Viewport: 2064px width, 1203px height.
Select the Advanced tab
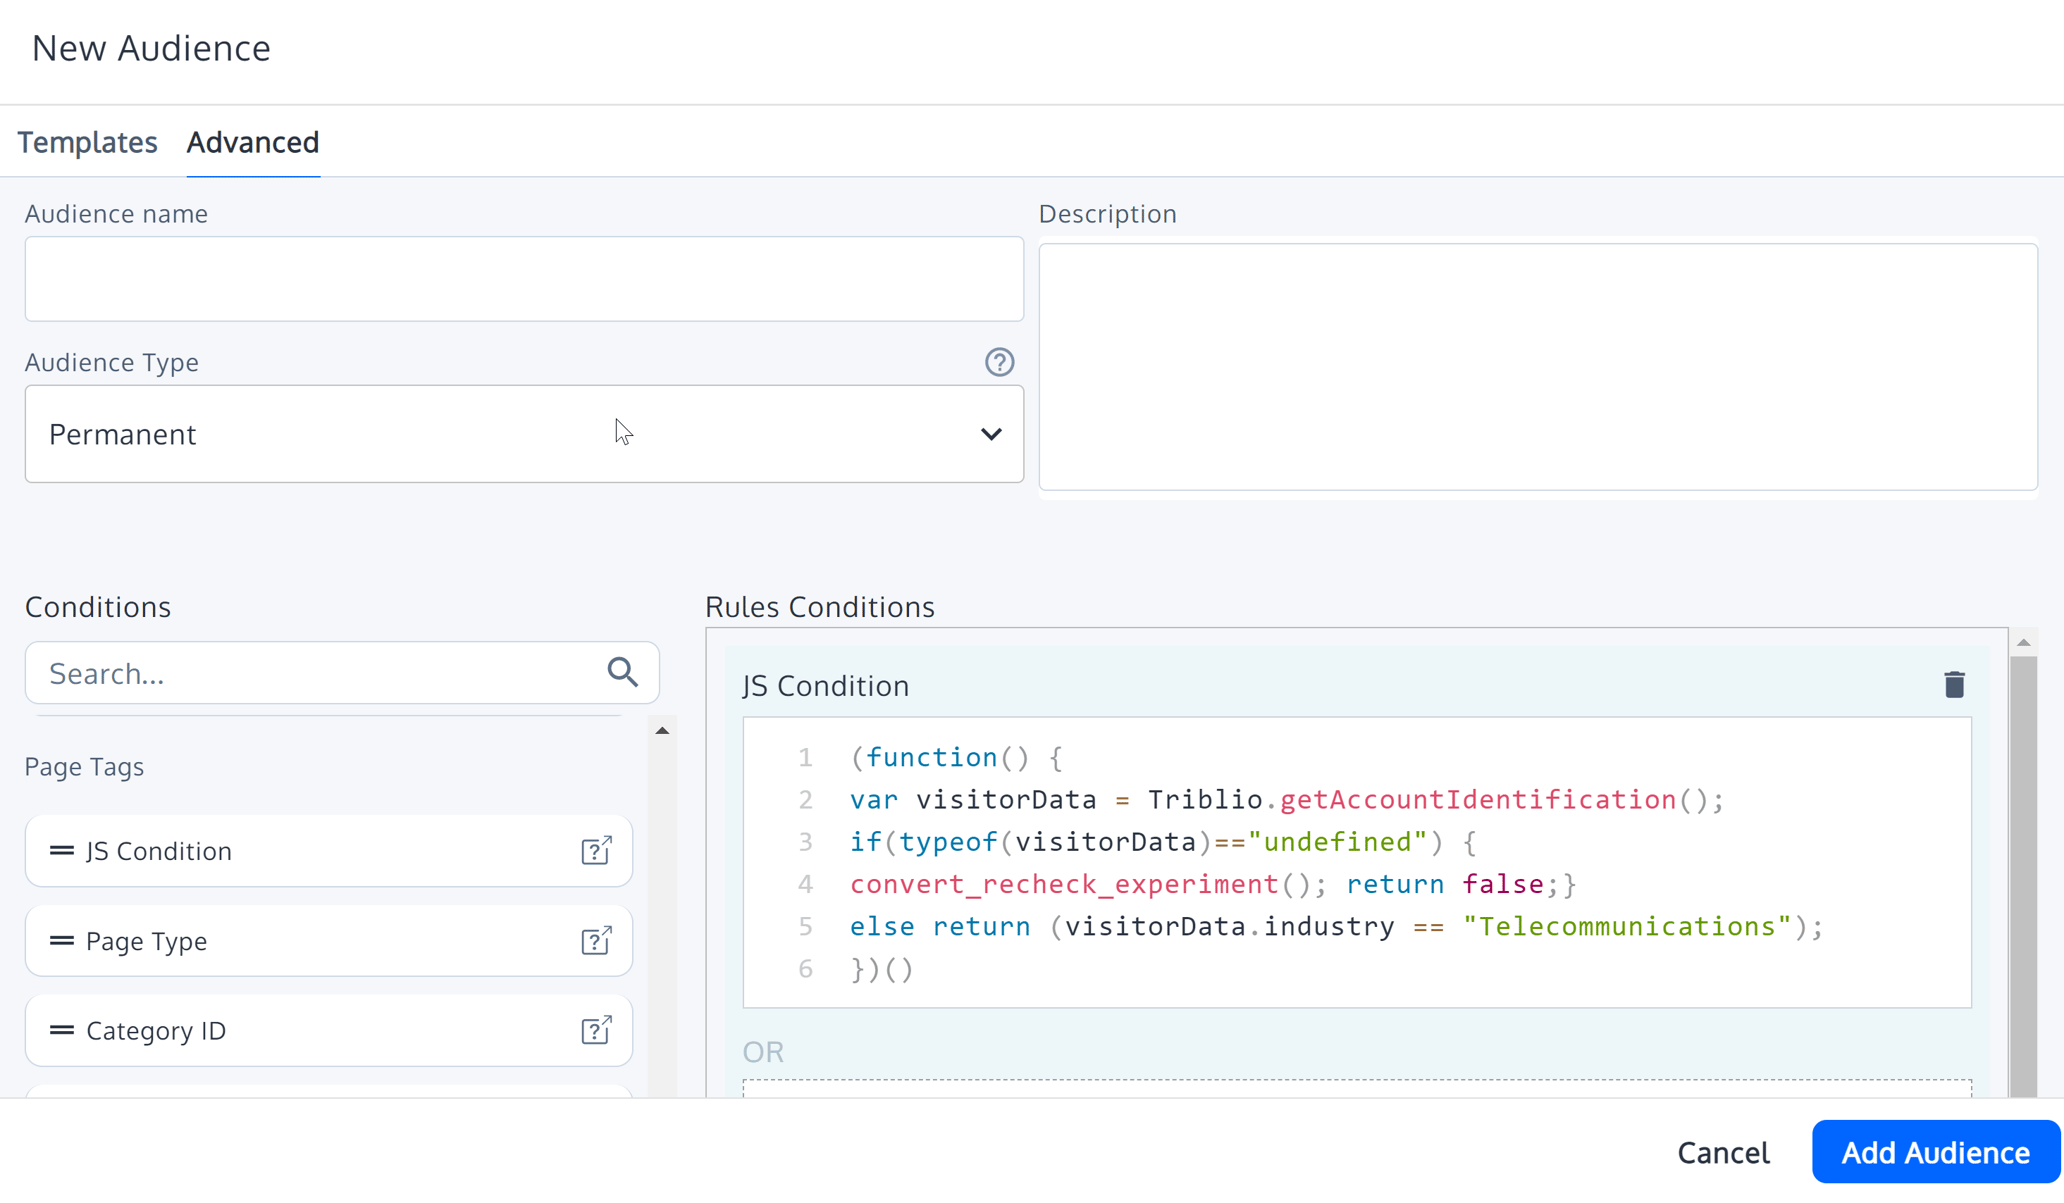click(252, 142)
